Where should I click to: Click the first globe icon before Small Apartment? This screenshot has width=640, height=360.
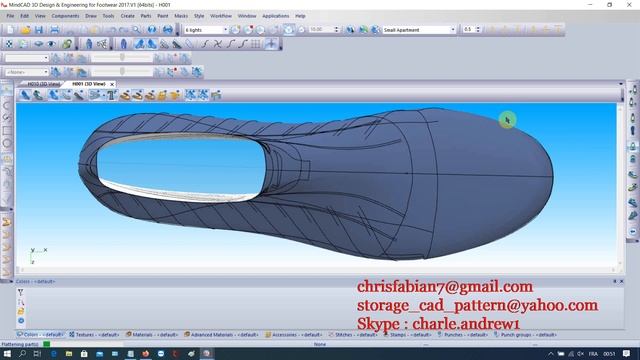click(x=350, y=30)
